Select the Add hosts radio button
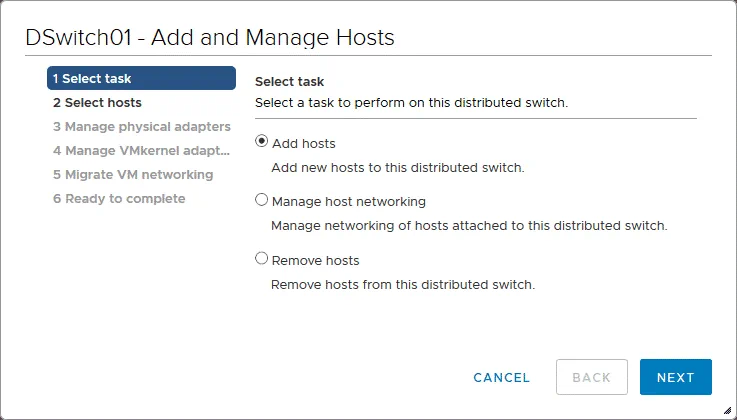This screenshot has width=737, height=420. (x=262, y=142)
